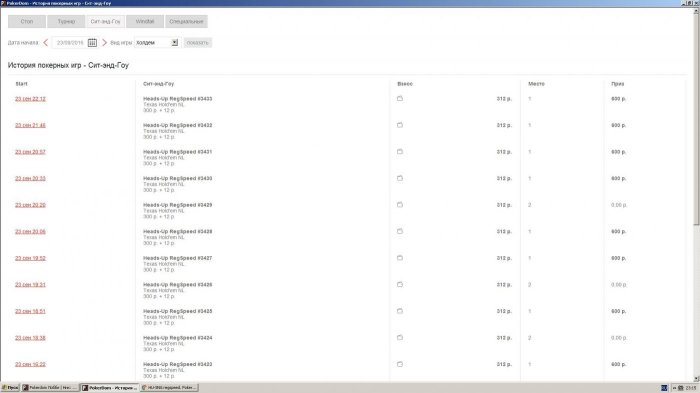The image size is (700, 393).
Task: Click the vertical scrollbar down arrow
Action: (x=696, y=379)
